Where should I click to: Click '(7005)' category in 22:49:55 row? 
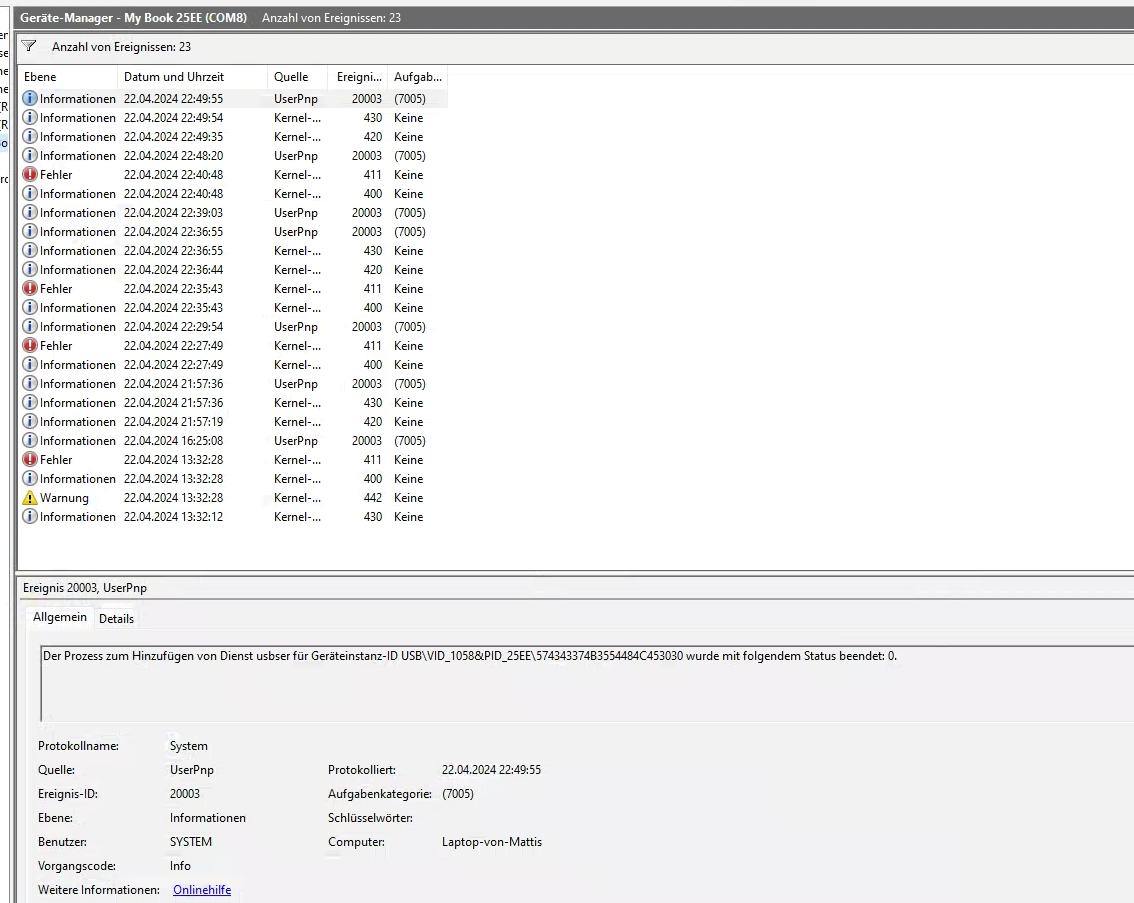(x=409, y=99)
